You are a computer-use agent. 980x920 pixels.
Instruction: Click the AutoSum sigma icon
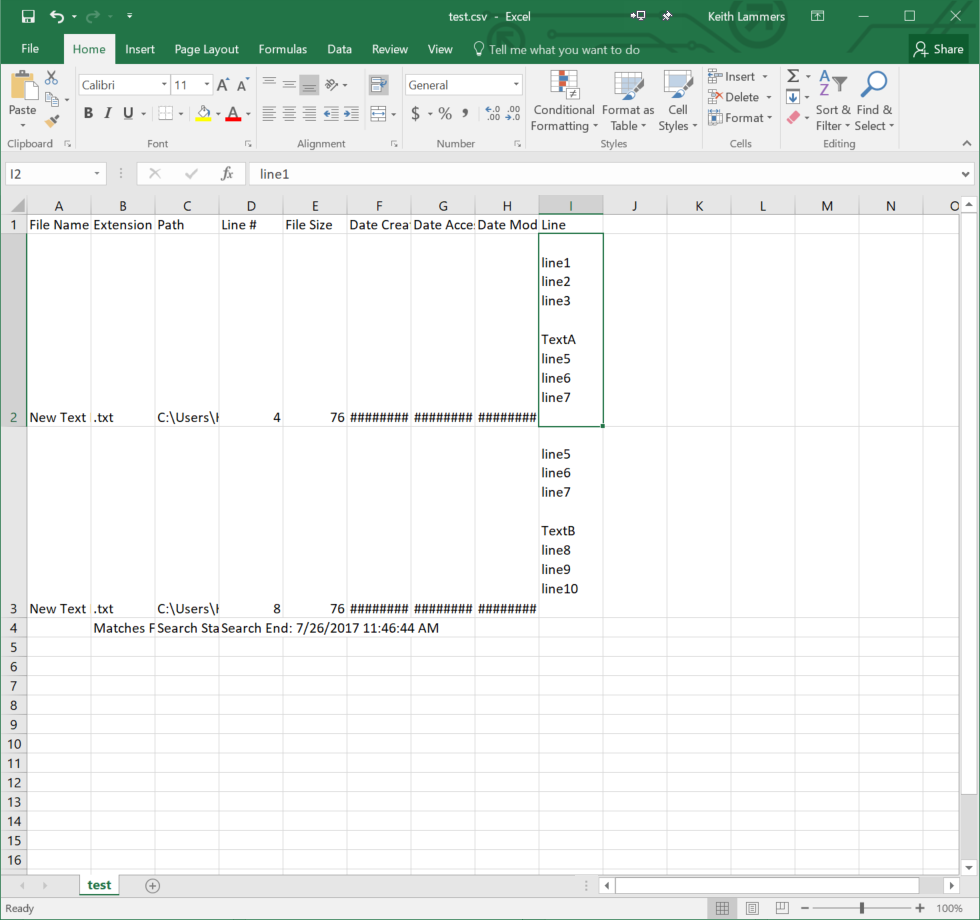(x=793, y=77)
